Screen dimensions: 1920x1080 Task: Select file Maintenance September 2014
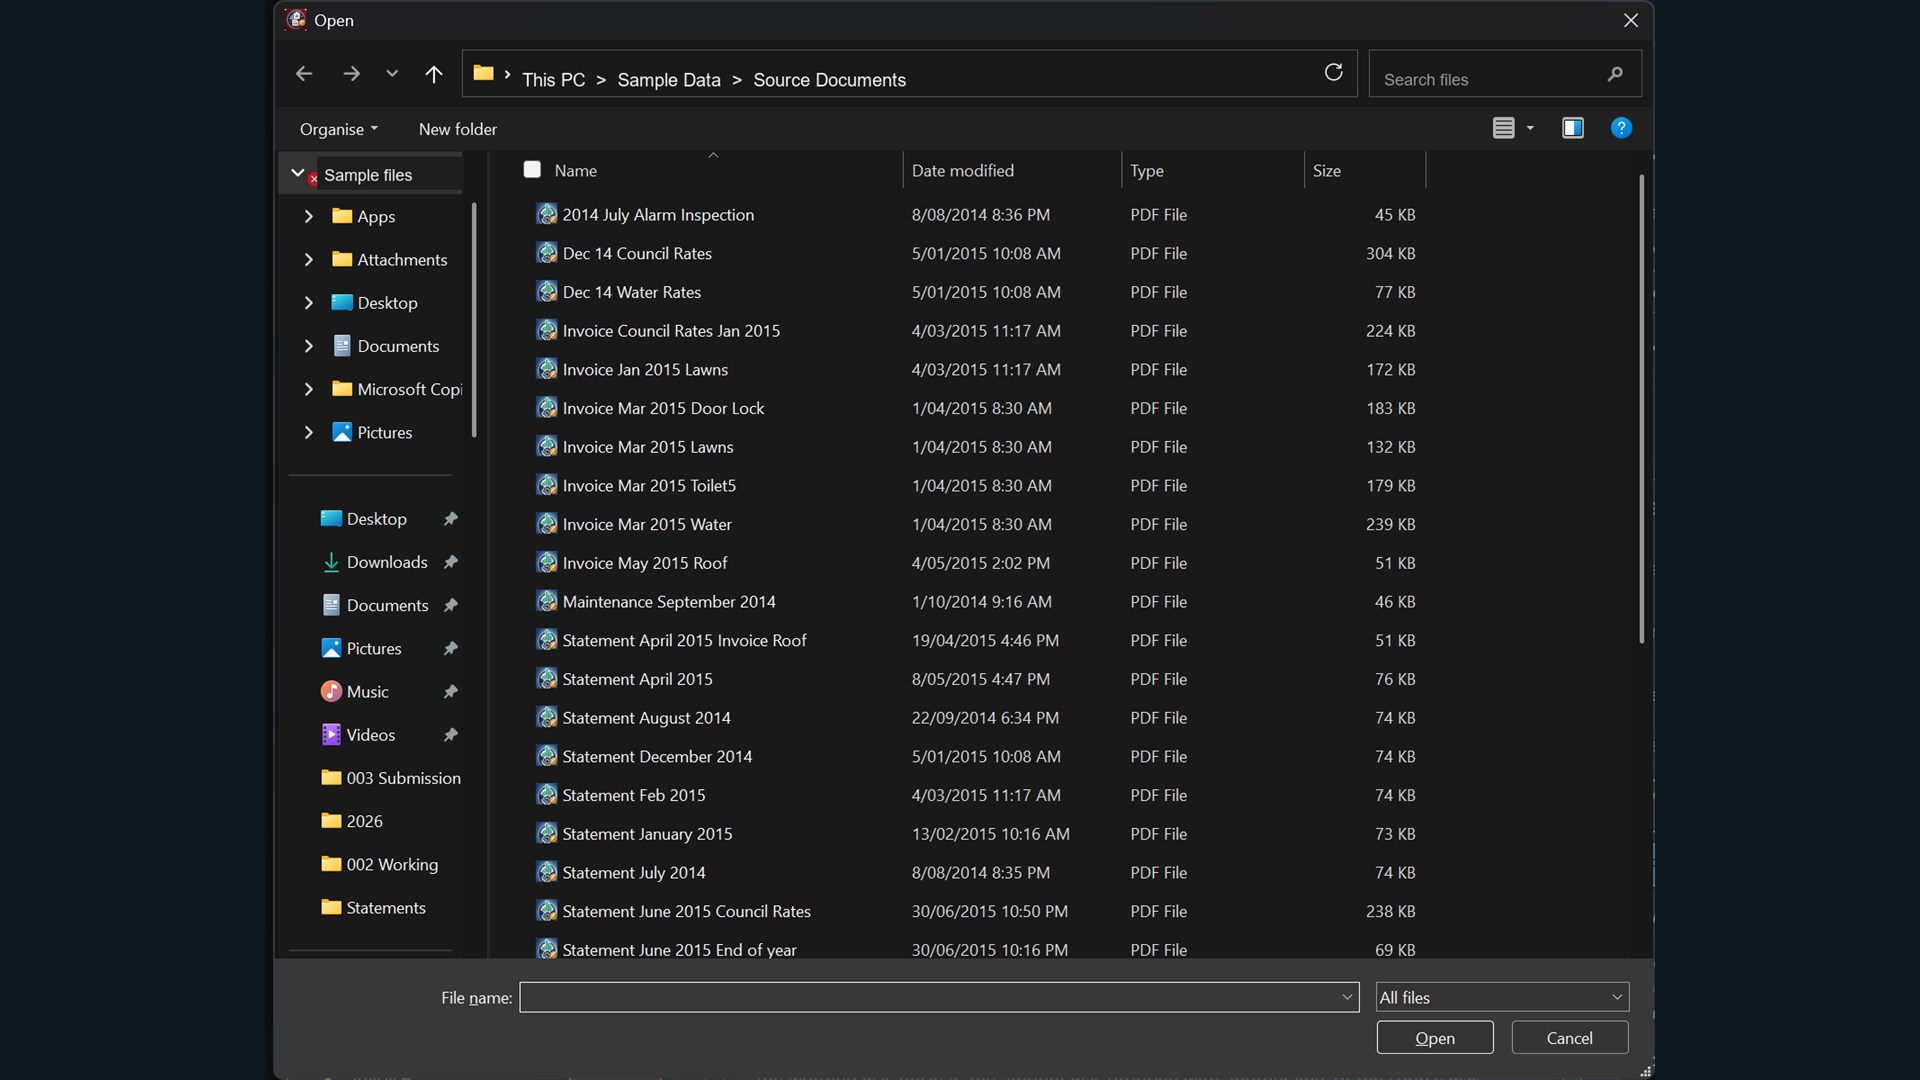click(669, 602)
